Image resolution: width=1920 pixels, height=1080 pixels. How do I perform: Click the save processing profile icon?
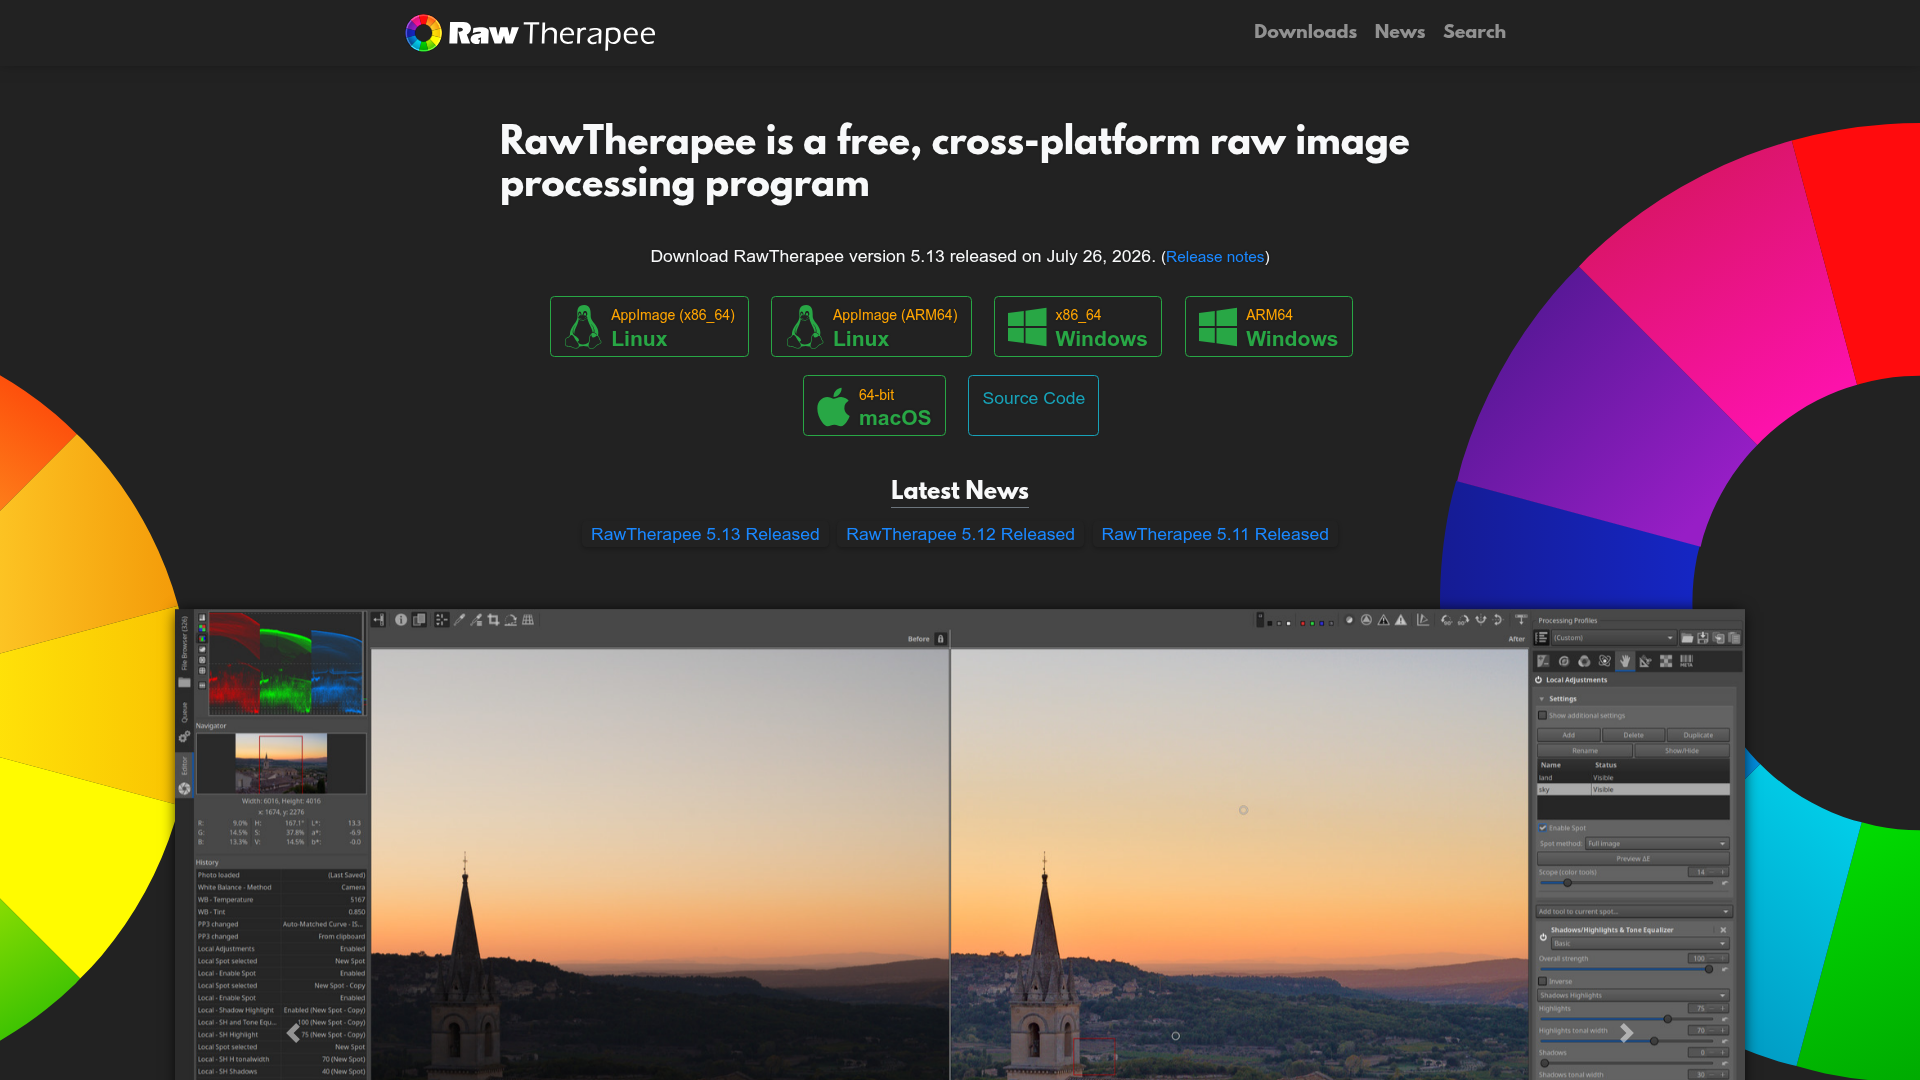[1703, 638]
